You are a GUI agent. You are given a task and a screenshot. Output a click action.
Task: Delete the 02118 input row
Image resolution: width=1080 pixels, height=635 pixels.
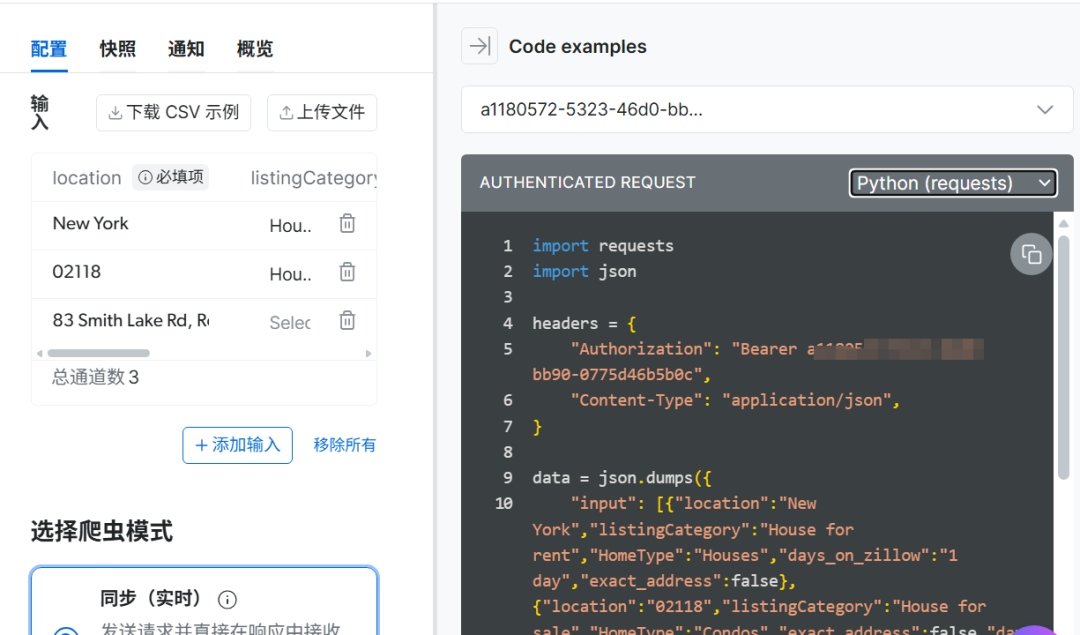click(347, 272)
